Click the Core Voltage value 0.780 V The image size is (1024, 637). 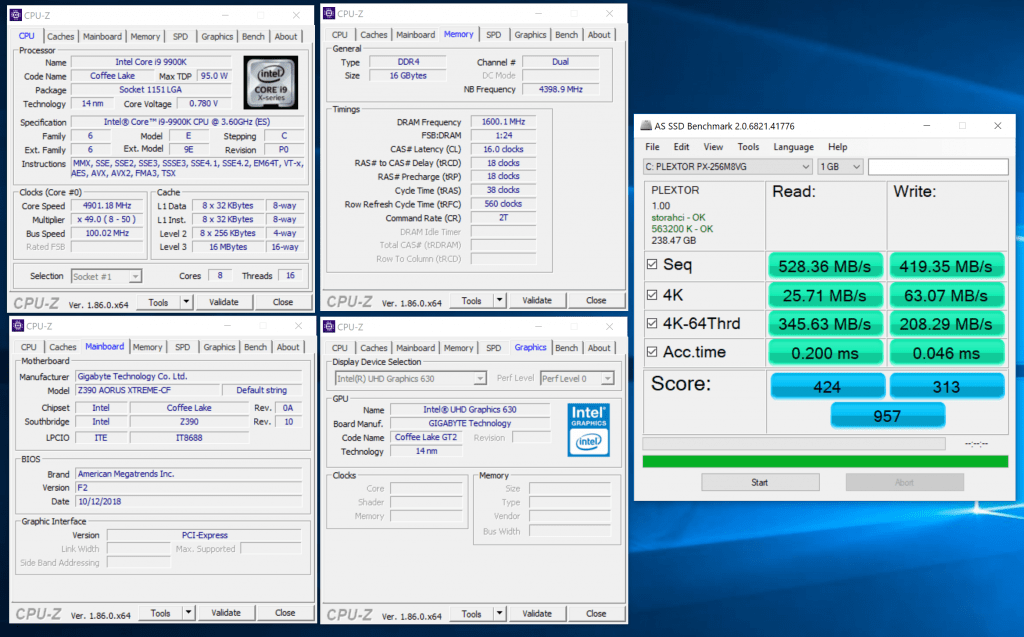(x=204, y=103)
